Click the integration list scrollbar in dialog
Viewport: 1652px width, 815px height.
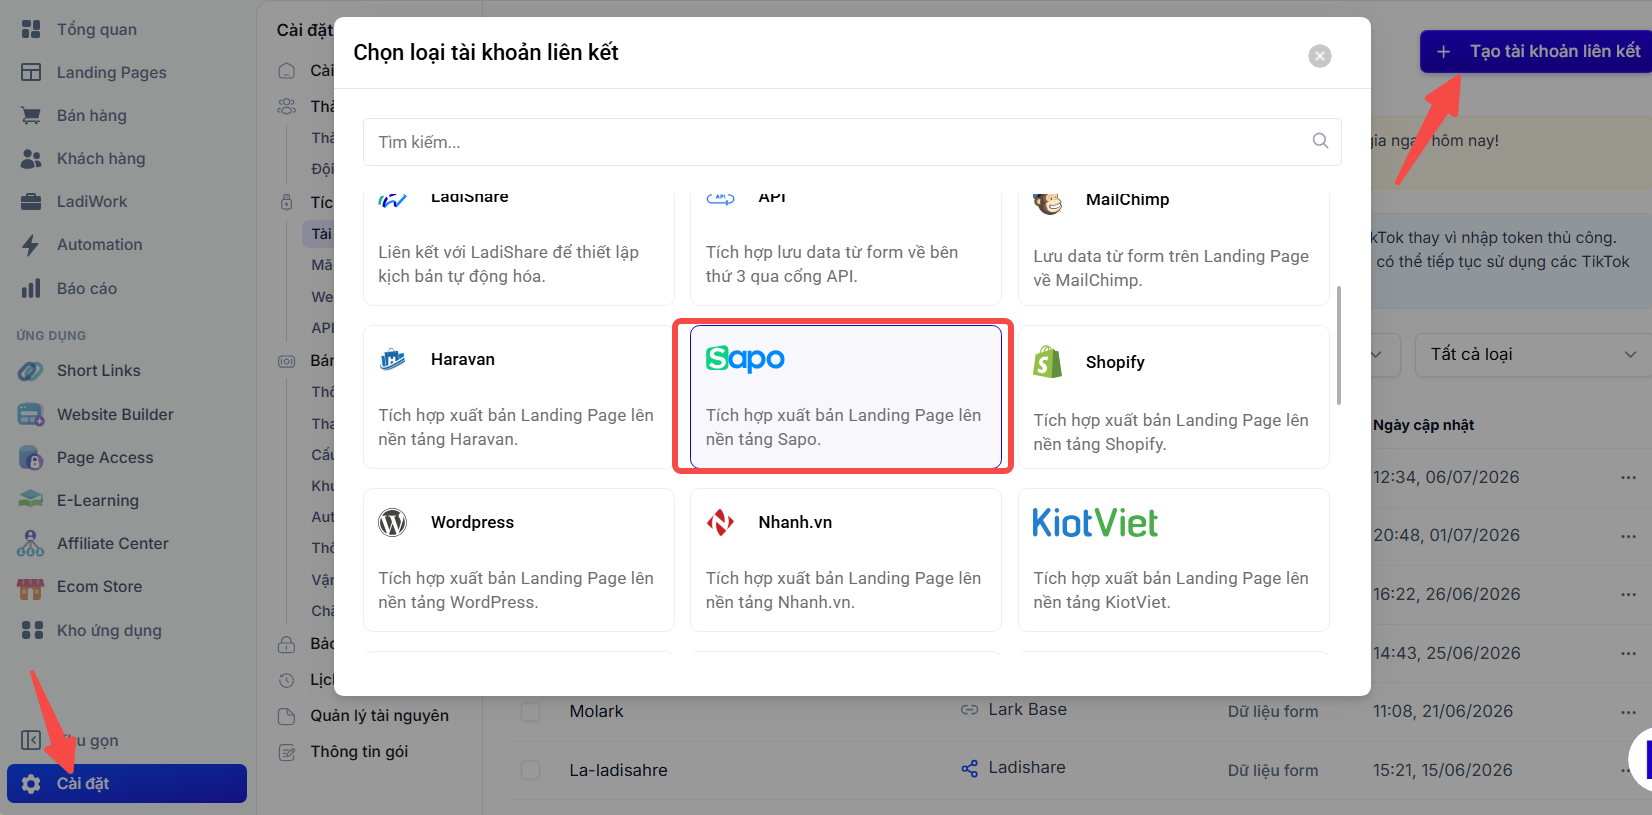[1339, 345]
